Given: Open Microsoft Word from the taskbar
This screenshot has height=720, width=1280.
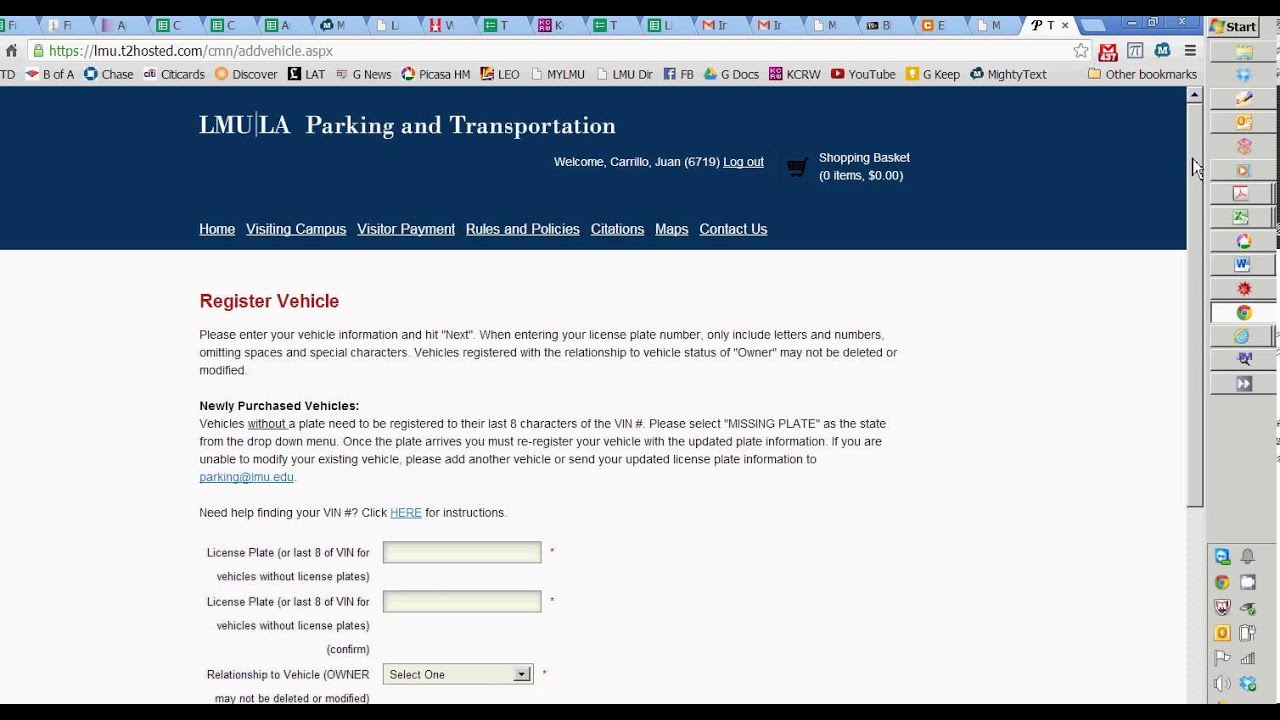Looking at the screenshot, I should click(1243, 265).
